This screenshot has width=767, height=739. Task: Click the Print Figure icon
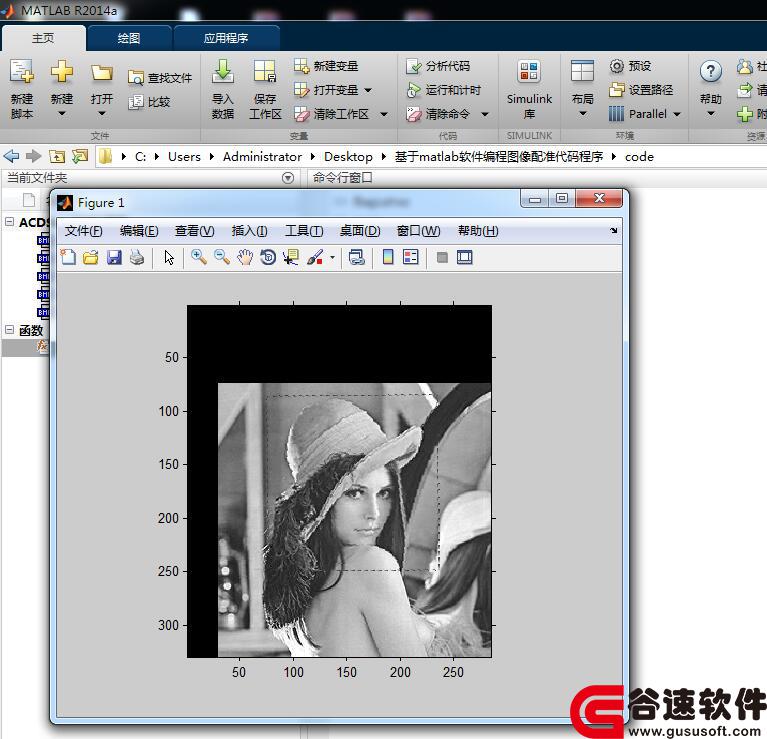click(137, 257)
